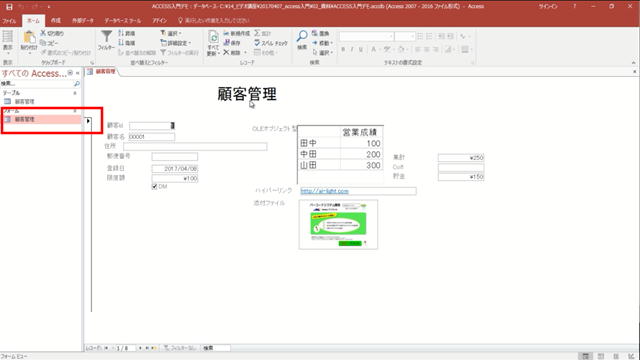Collapse the Forms group in the navigation pane
The image size is (640, 360).
pyautogui.click(x=75, y=111)
